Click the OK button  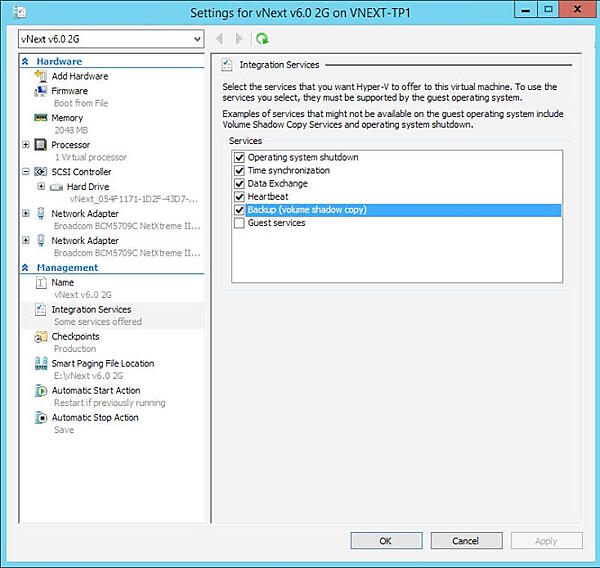tap(385, 541)
